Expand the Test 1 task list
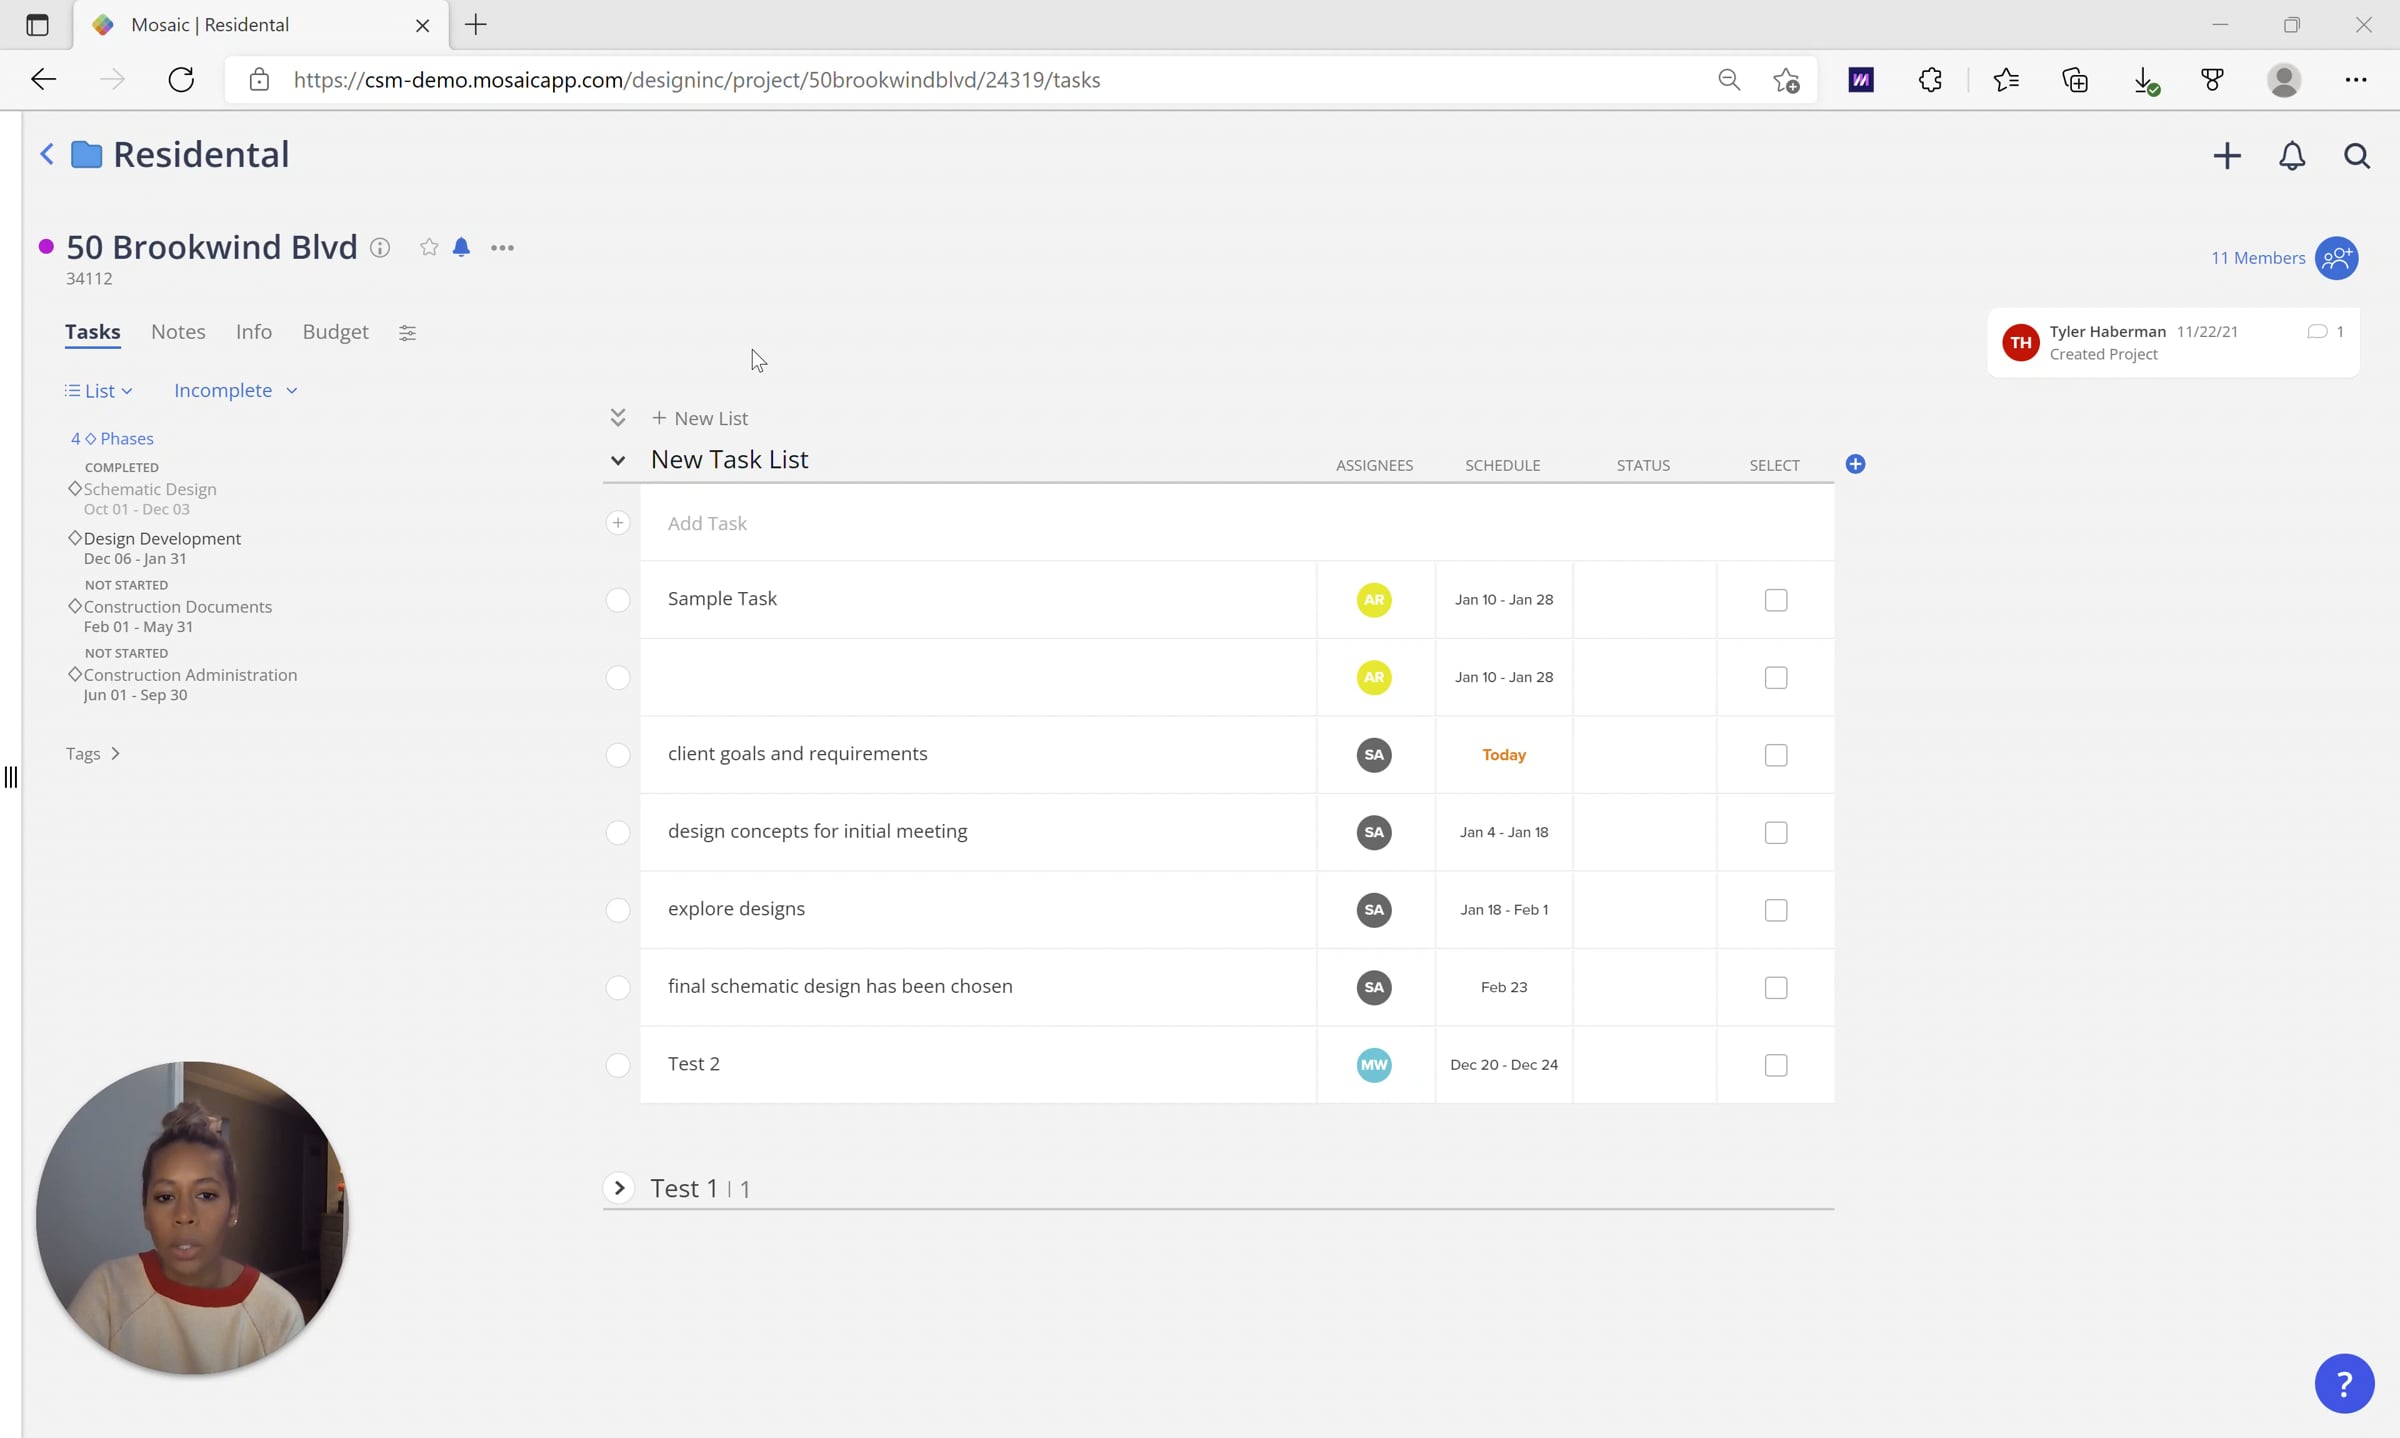The image size is (2400, 1438). click(x=620, y=1188)
